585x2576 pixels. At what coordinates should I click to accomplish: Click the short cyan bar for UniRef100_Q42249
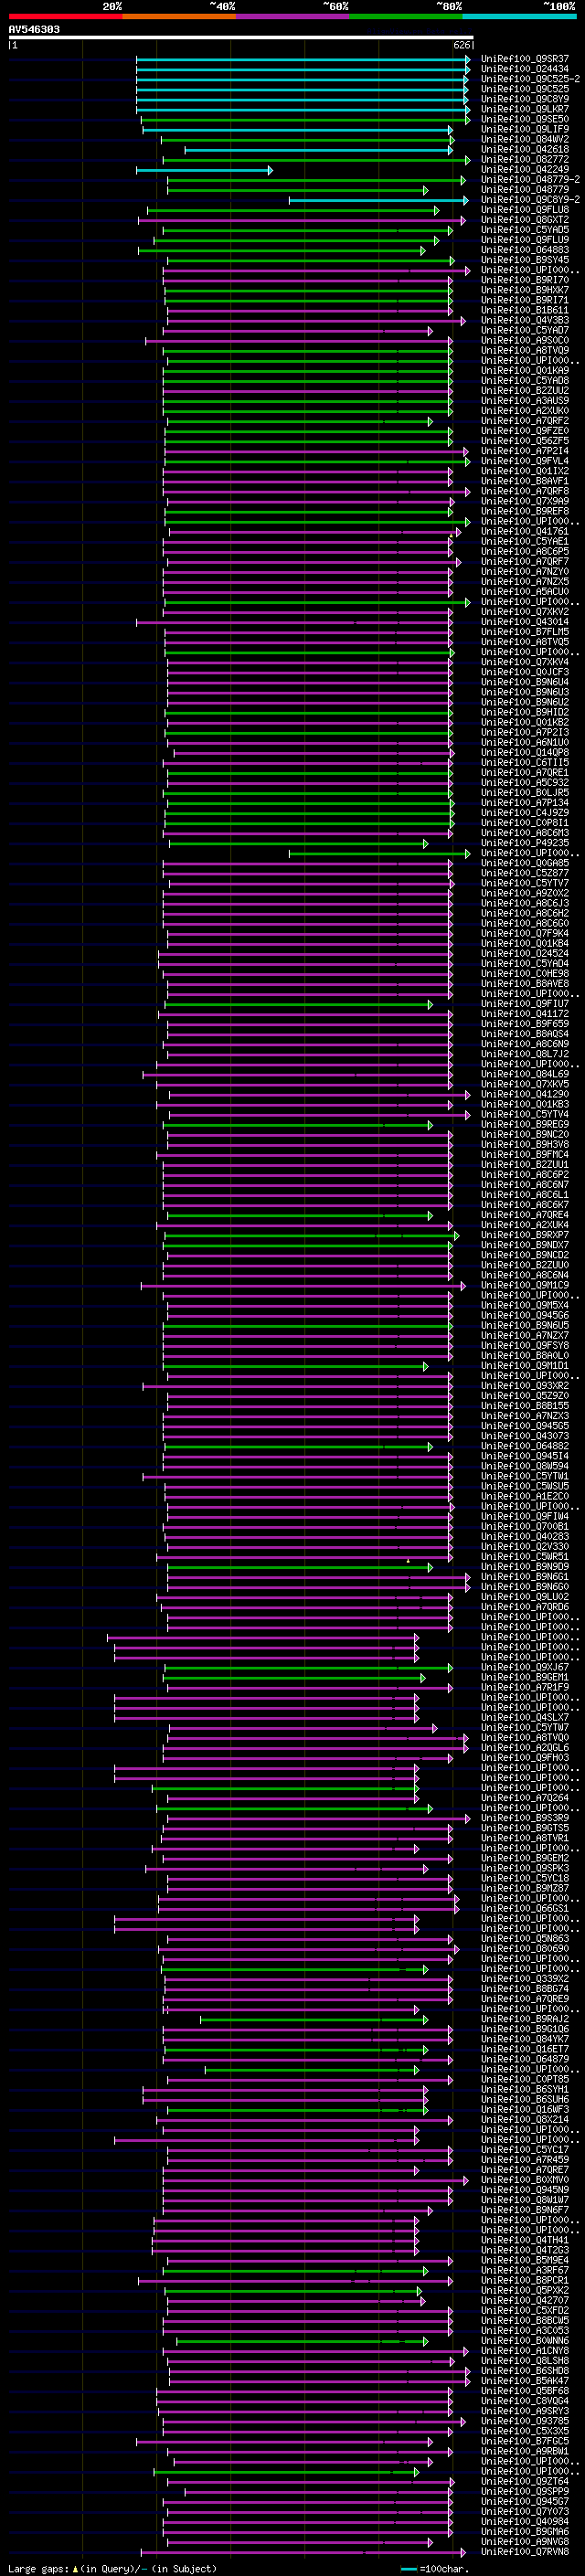[204, 171]
